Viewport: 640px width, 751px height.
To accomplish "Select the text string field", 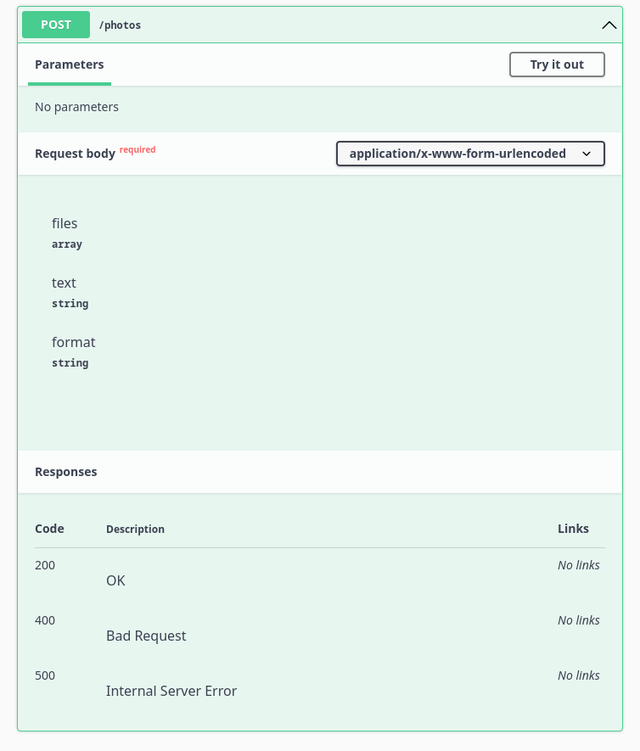I will click(x=70, y=293).
